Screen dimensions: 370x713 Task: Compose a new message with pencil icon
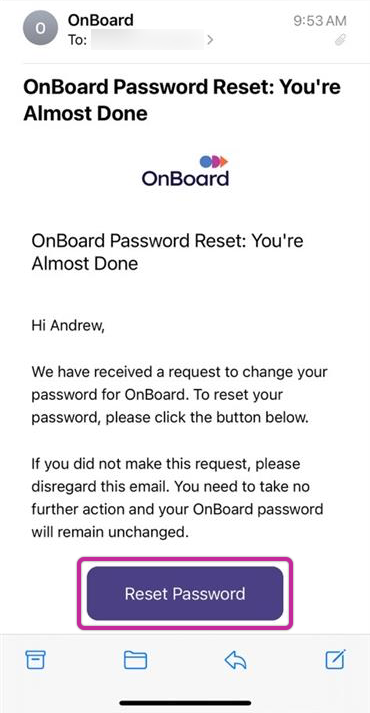[x=336, y=659]
